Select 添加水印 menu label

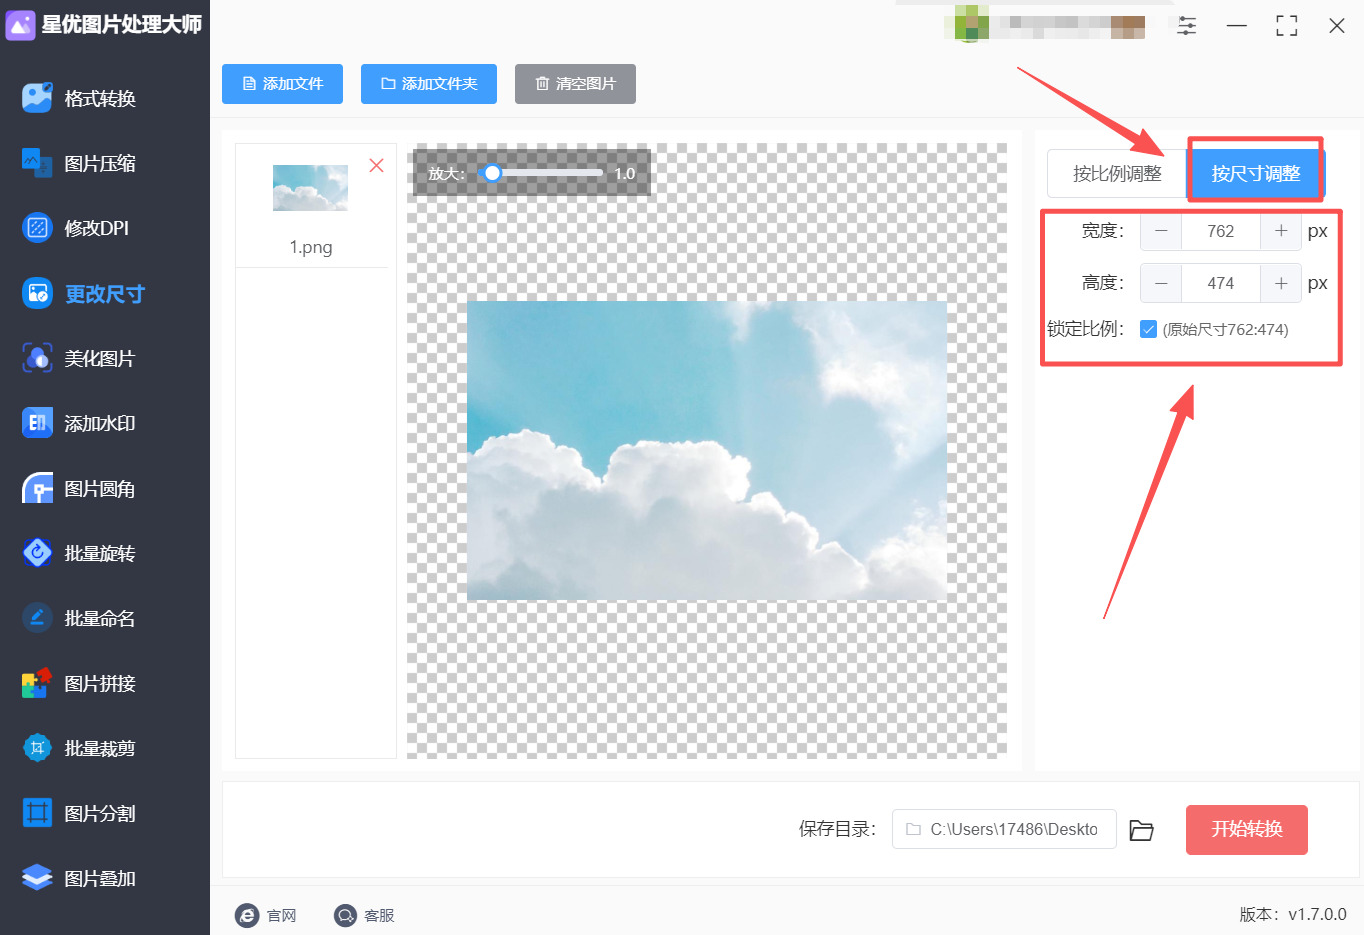[x=100, y=423]
